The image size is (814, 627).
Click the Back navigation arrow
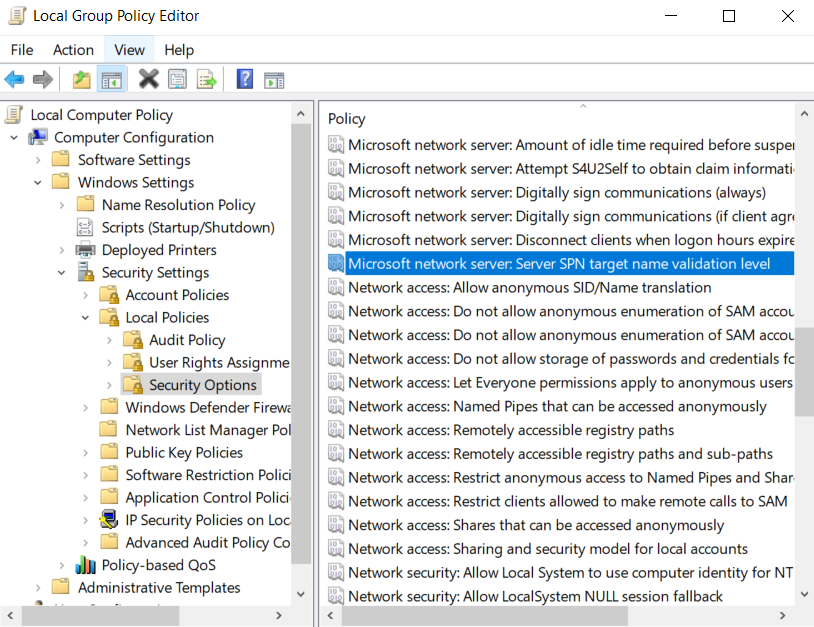[17, 79]
